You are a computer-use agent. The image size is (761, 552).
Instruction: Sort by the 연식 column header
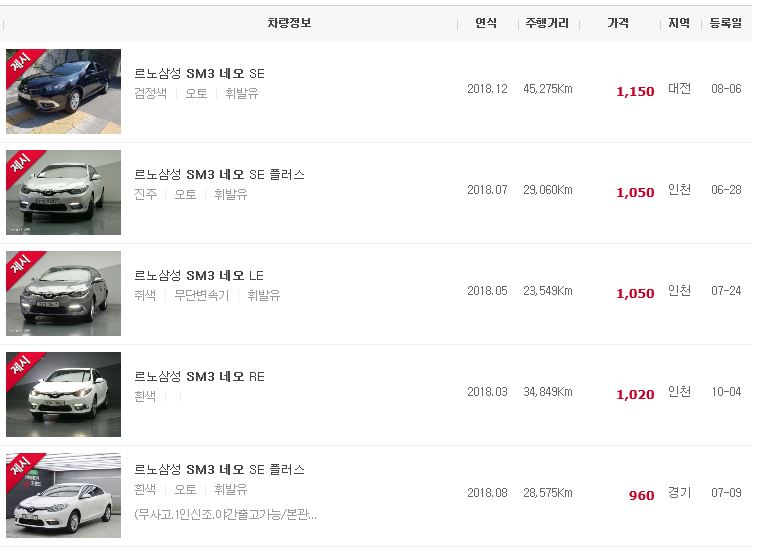486,23
